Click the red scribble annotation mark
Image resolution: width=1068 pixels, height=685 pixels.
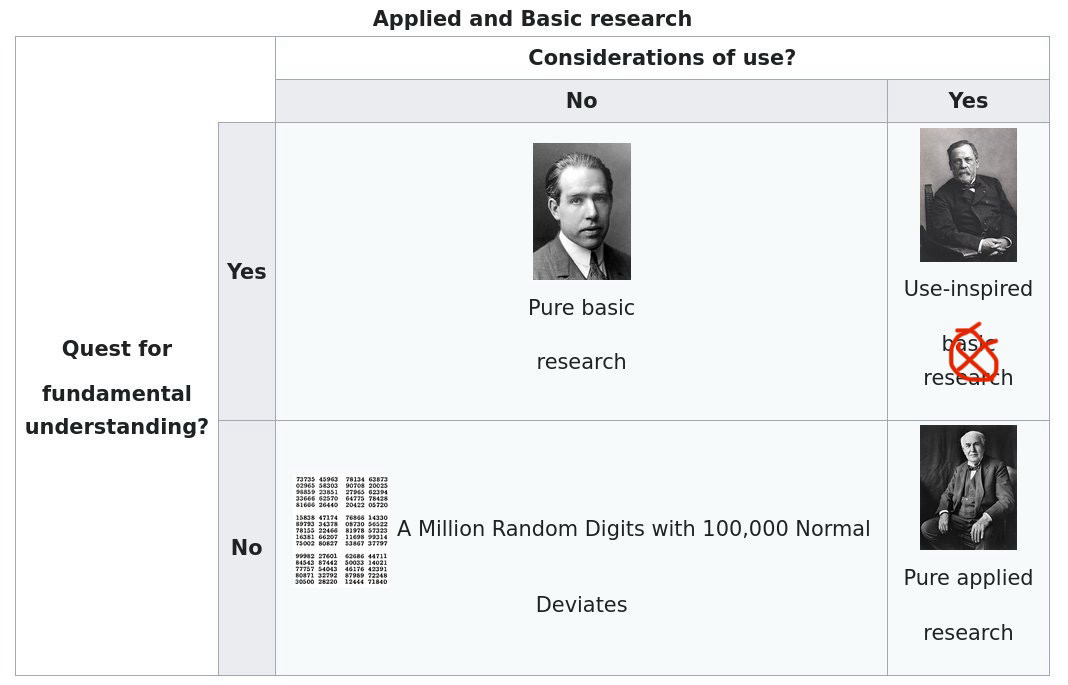[973, 354]
